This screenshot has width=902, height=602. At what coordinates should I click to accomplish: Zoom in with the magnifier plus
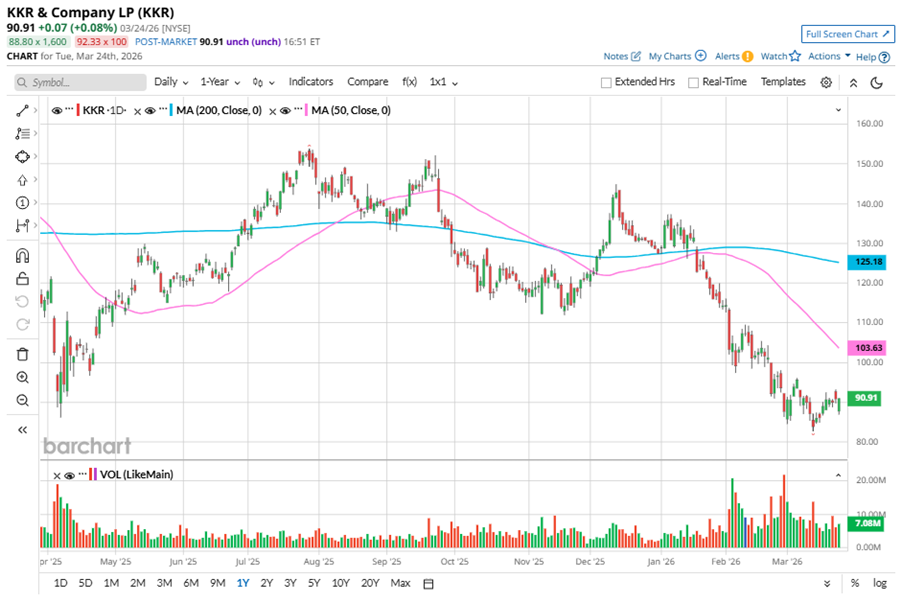click(x=22, y=378)
